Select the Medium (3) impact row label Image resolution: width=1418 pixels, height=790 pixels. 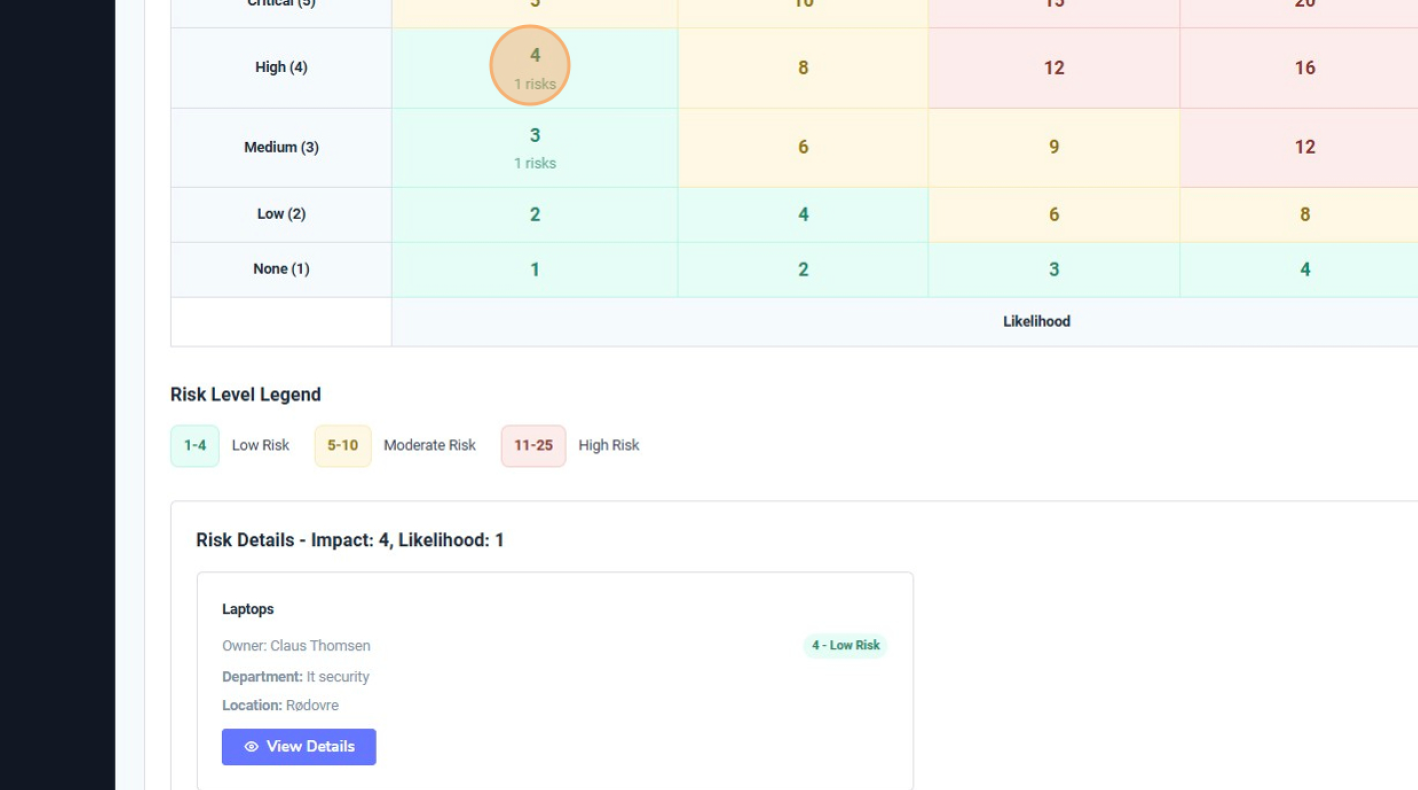pos(281,147)
